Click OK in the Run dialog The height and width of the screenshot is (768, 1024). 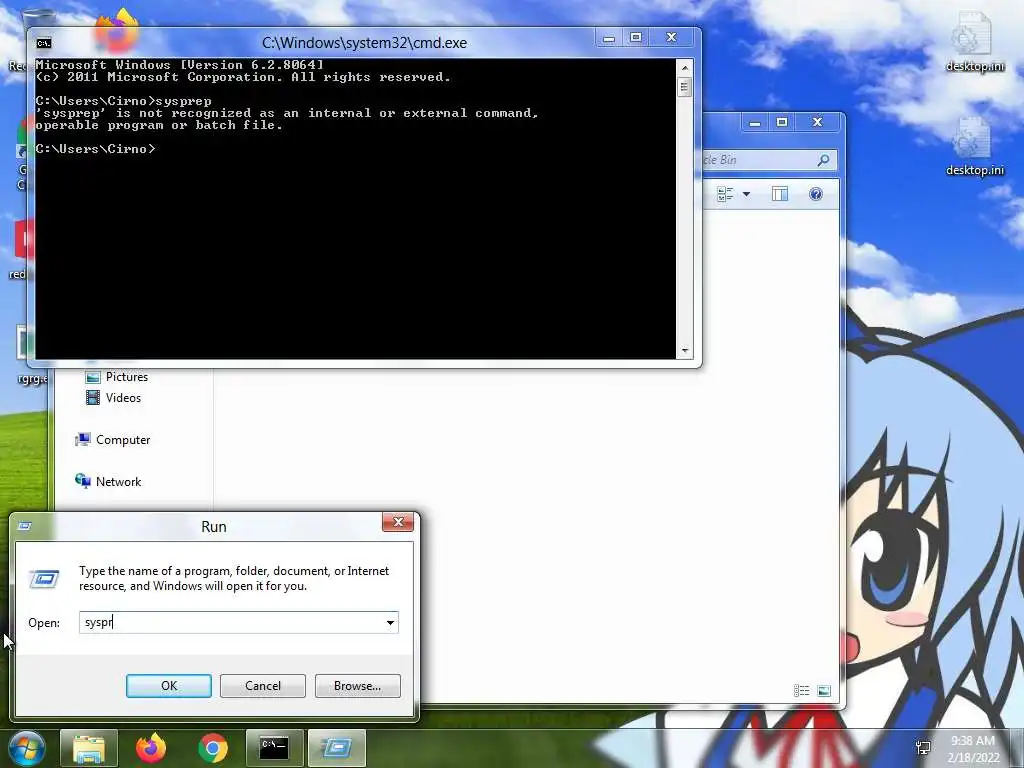pyautogui.click(x=168, y=686)
